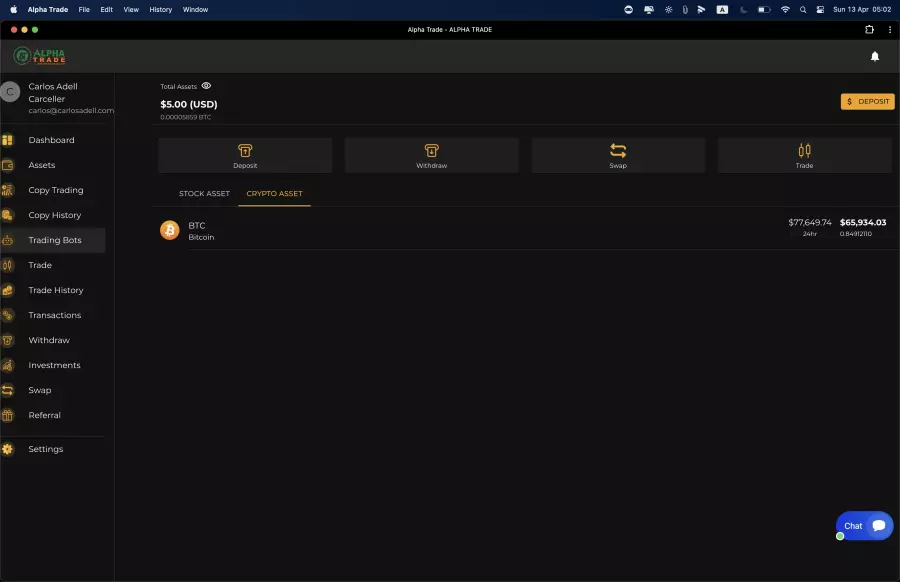The width and height of the screenshot is (900, 582).
Task: Click Swap arrows sidebar icon
Action: click(x=7, y=390)
